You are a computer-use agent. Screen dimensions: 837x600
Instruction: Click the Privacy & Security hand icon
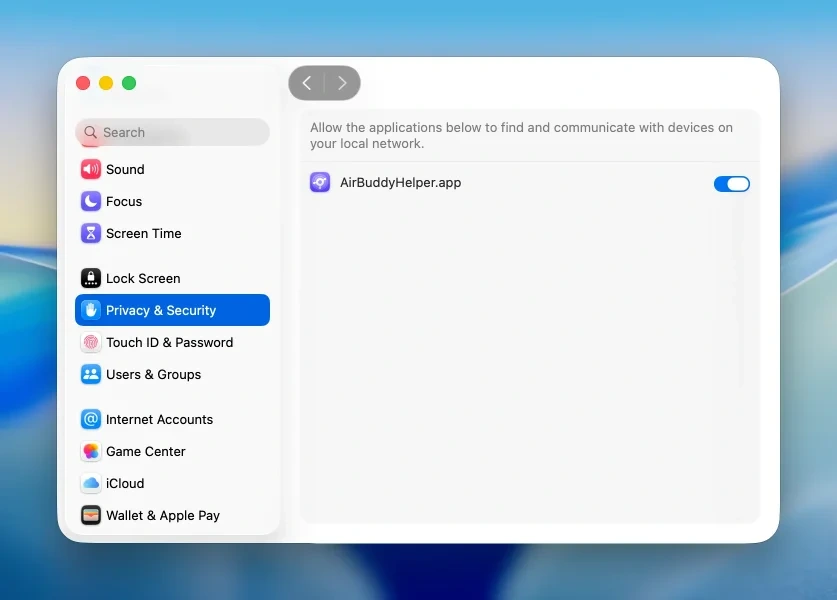[91, 310]
